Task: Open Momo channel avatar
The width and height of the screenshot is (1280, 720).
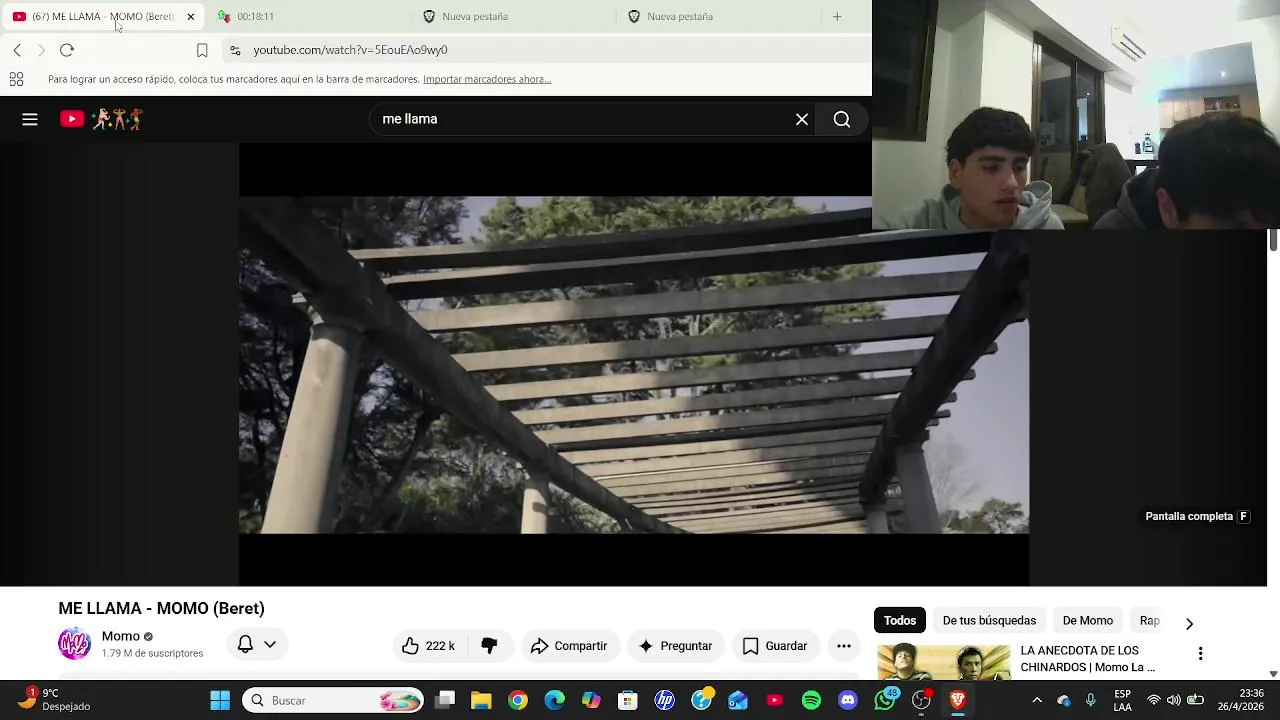Action: (74, 644)
